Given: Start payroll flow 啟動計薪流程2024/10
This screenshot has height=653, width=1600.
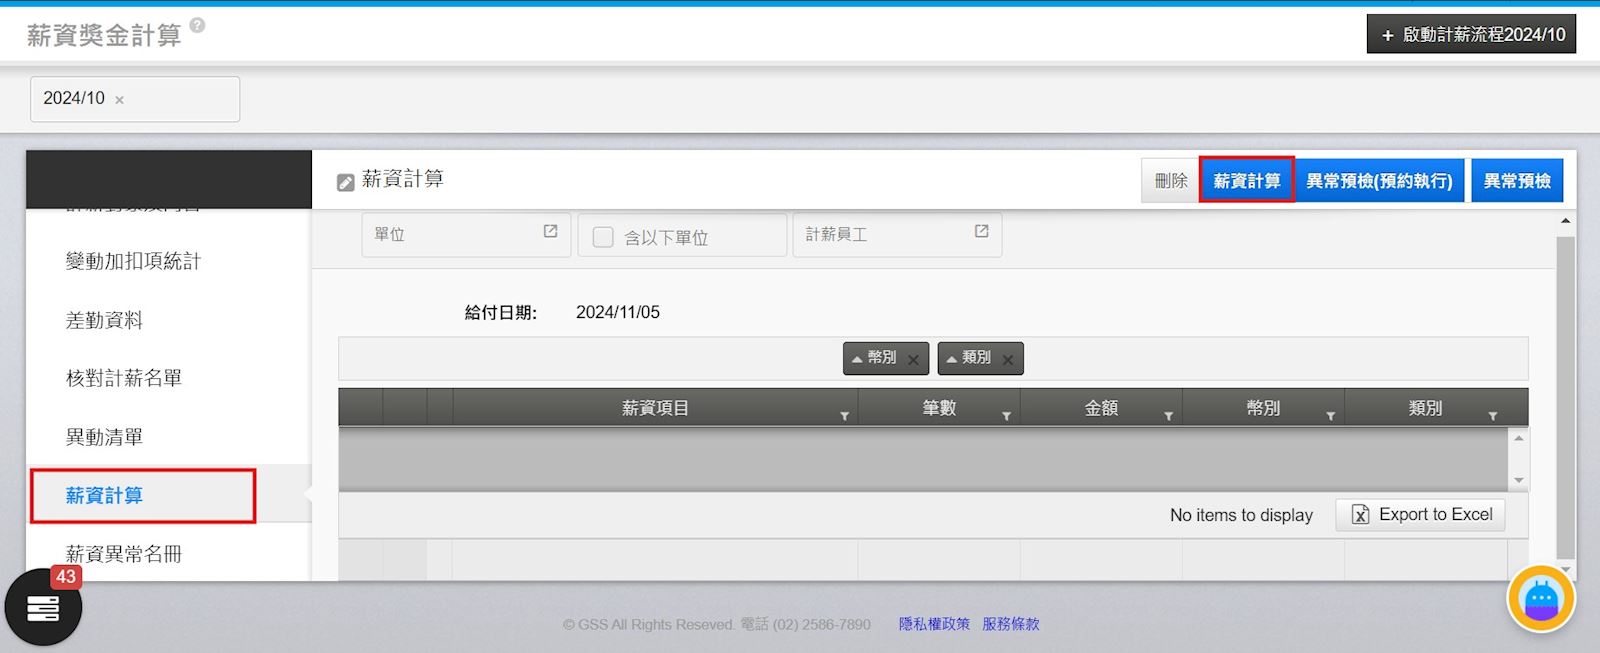Looking at the screenshot, I should pyautogui.click(x=1471, y=35).
